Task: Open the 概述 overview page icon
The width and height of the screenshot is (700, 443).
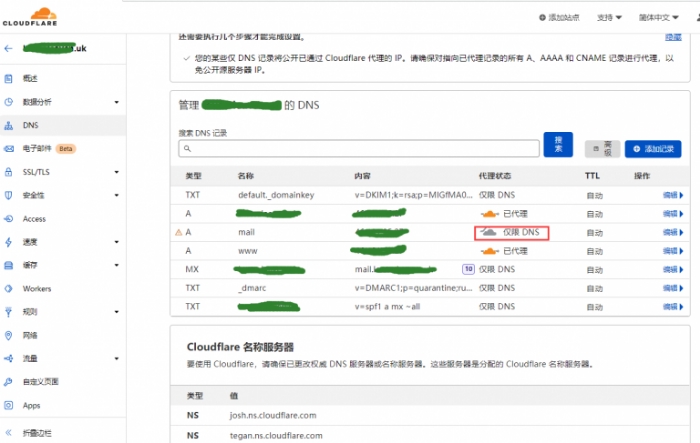Action: (x=9, y=78)
